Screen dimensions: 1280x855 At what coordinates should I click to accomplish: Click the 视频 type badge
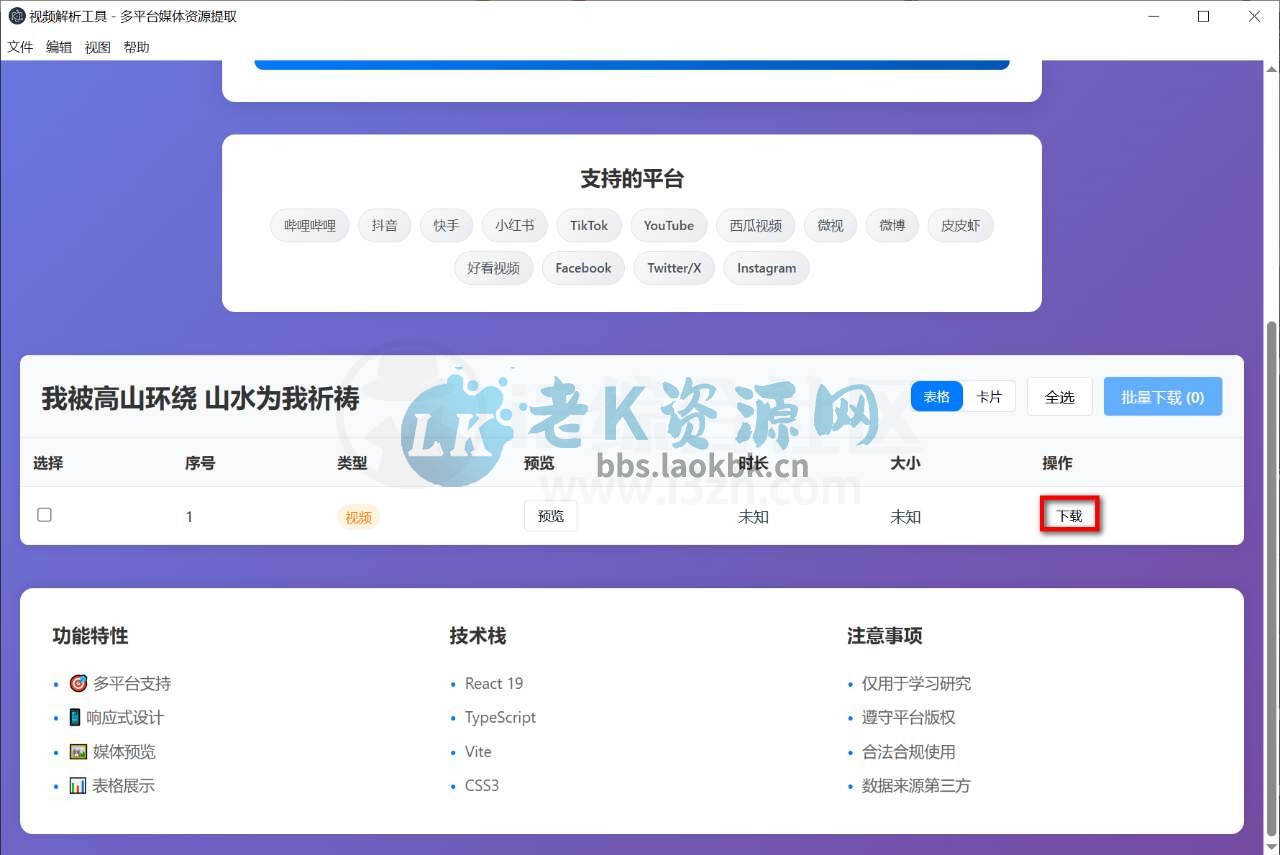click(x=358, y=517)
